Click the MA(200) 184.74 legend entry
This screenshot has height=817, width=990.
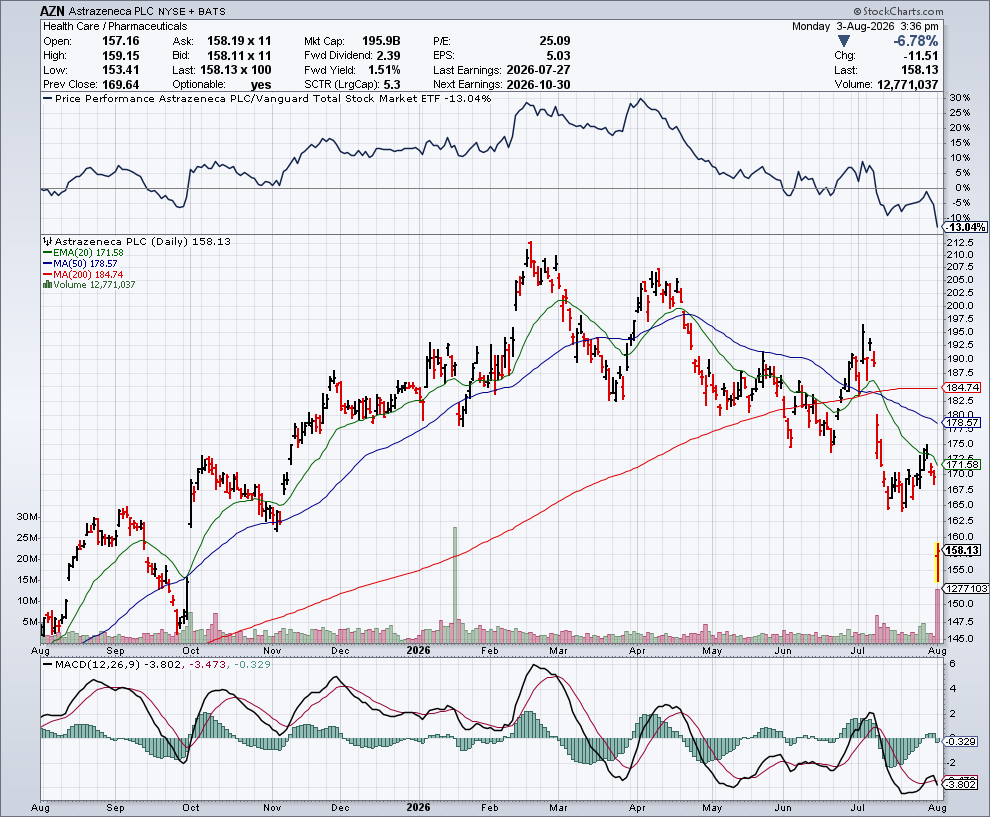click(83, 275)
